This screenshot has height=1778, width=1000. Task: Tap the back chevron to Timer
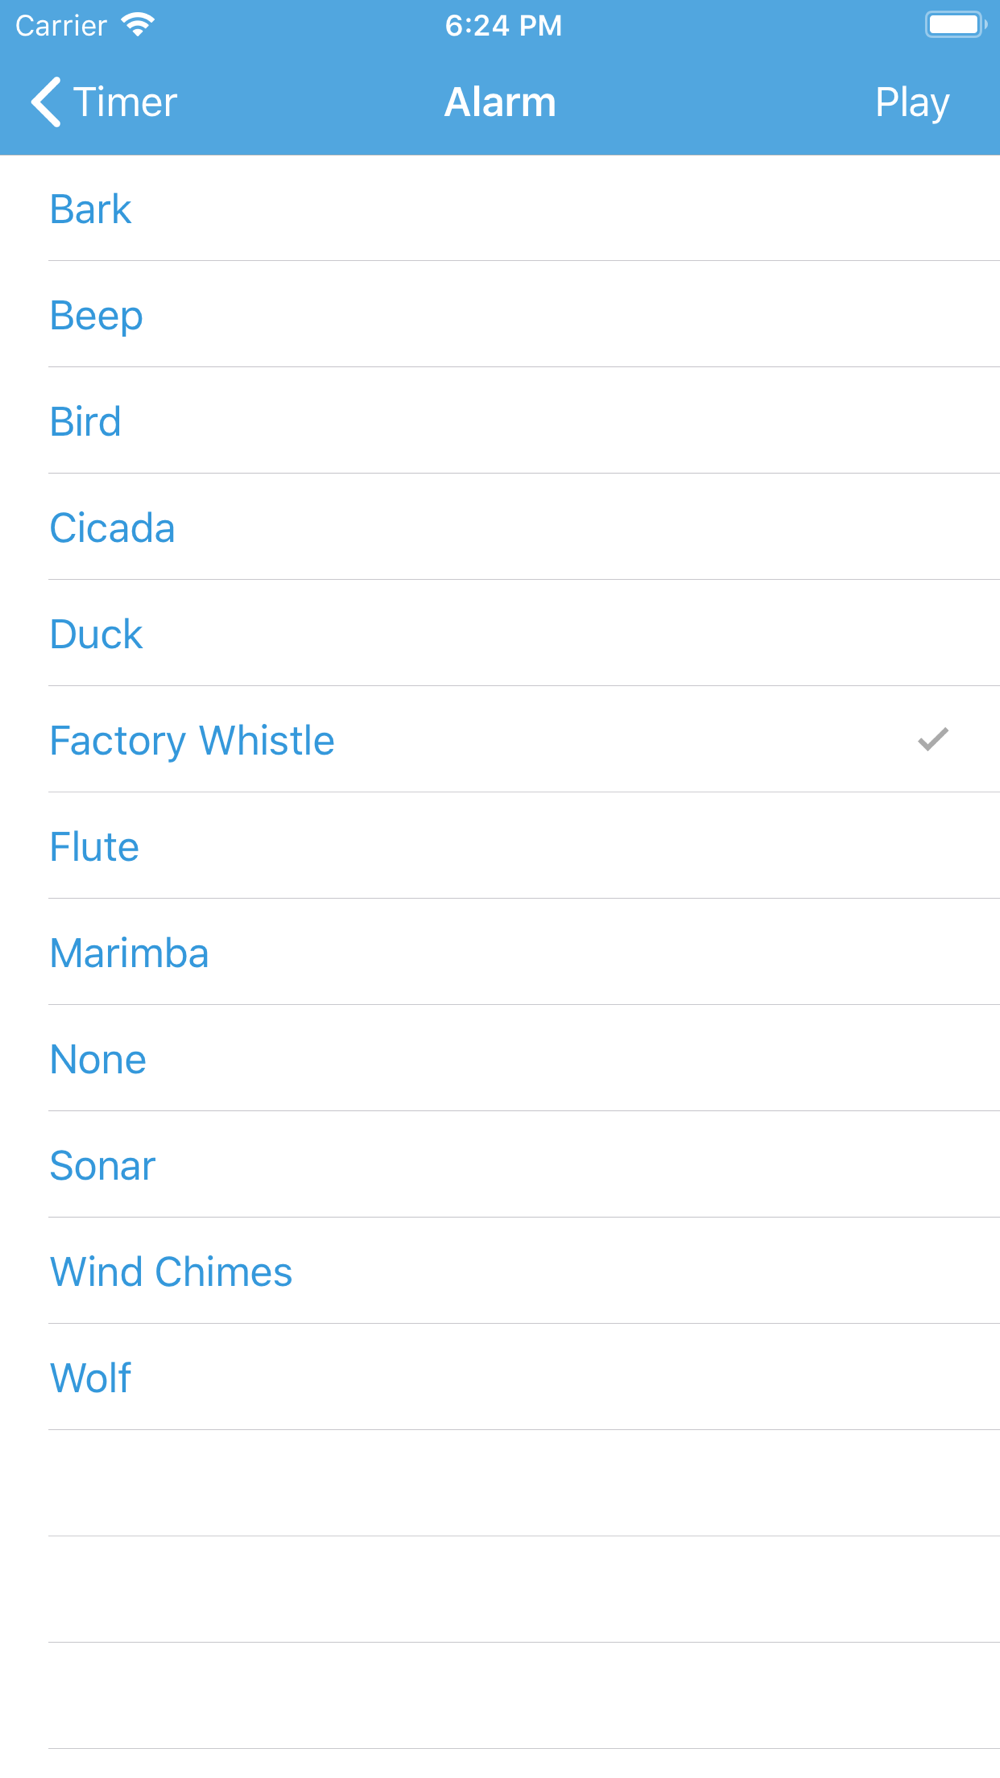click(x=46, y=102)
